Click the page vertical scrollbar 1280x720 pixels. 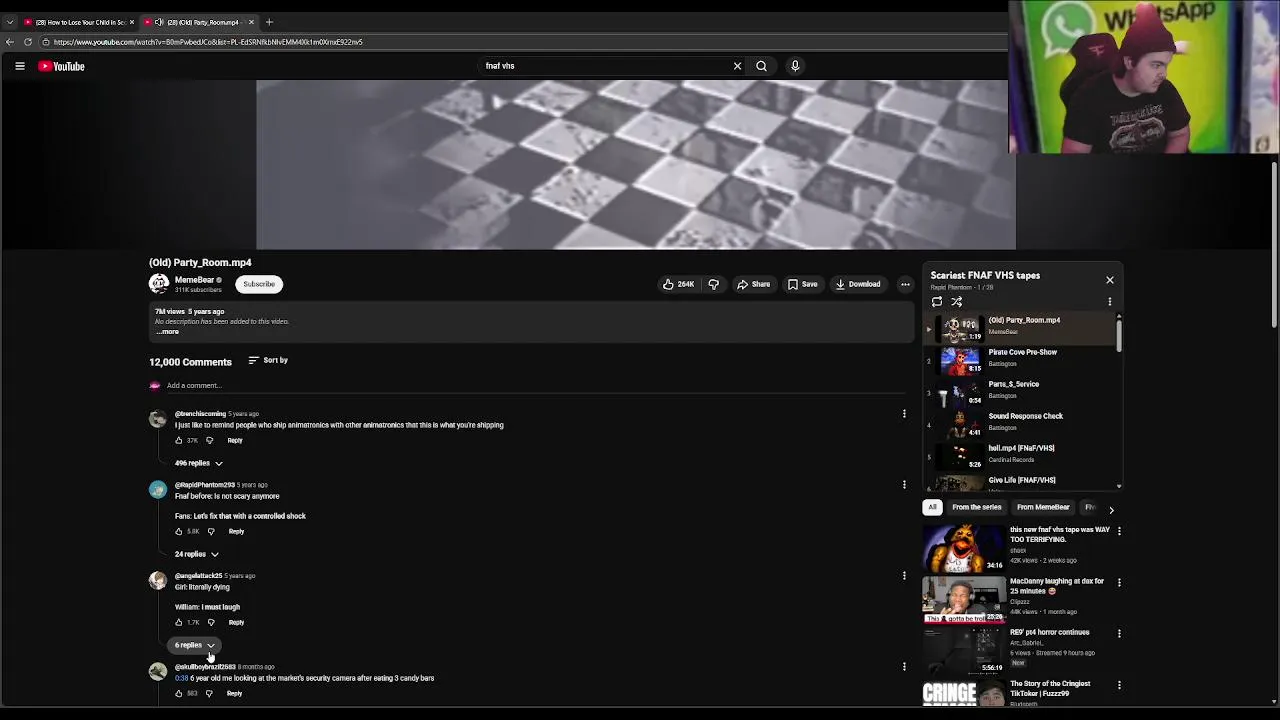(1274, 245)
